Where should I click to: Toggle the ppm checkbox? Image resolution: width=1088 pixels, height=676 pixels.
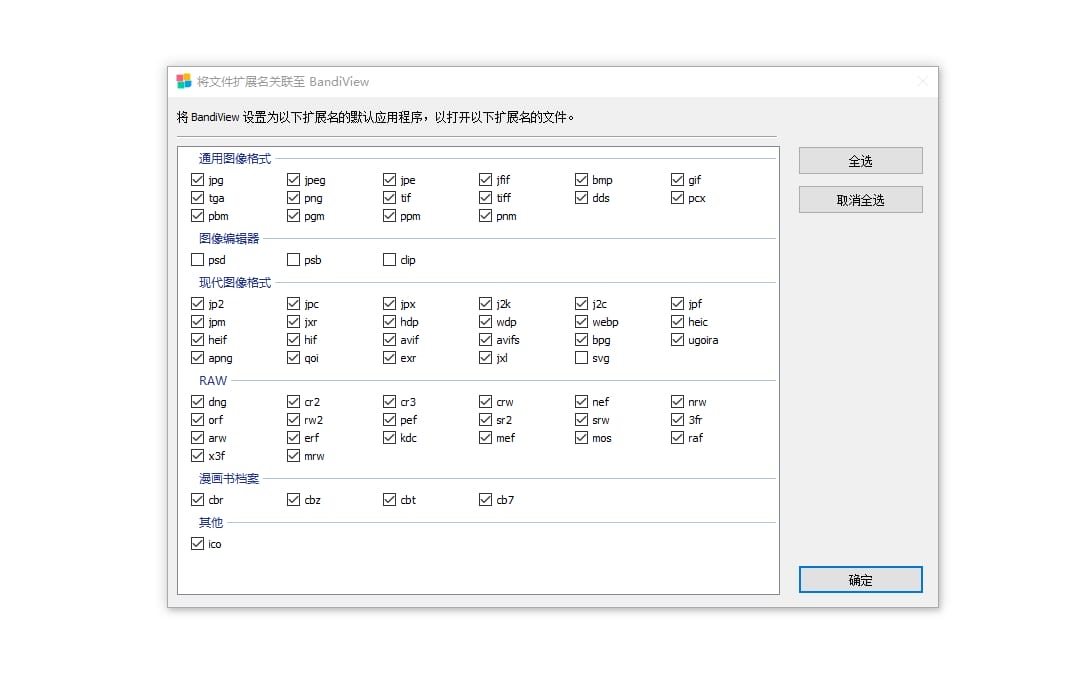click(389, 216)
